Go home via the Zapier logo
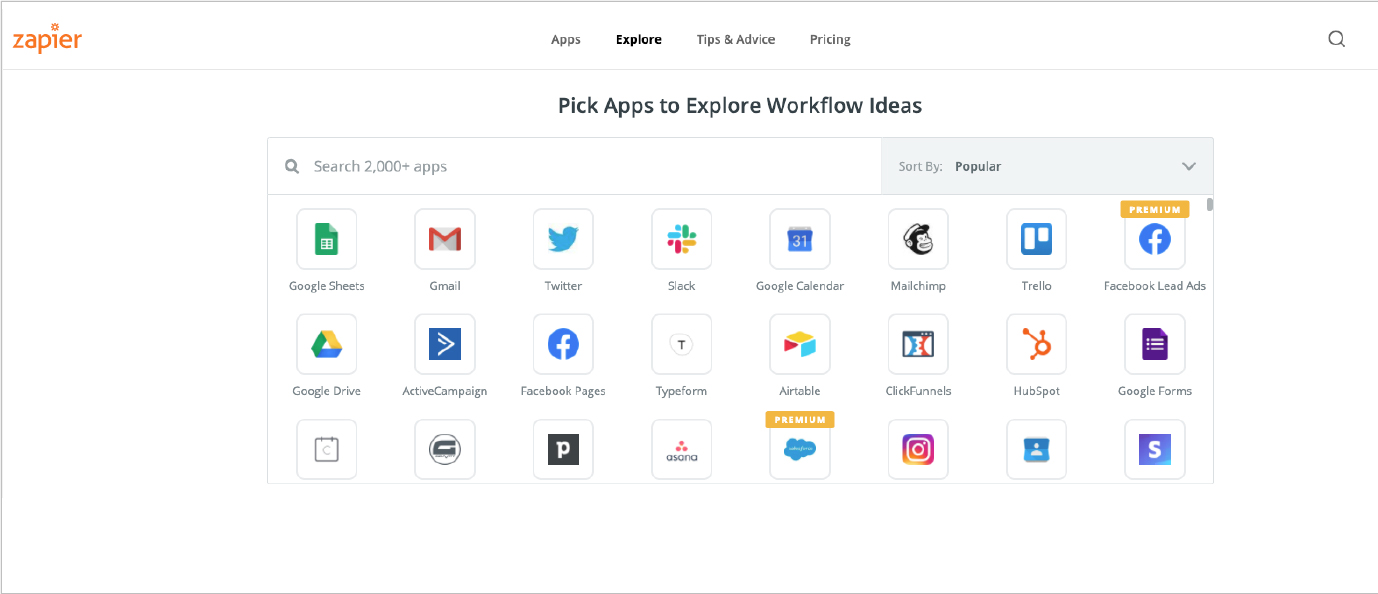 click(47, 38)
